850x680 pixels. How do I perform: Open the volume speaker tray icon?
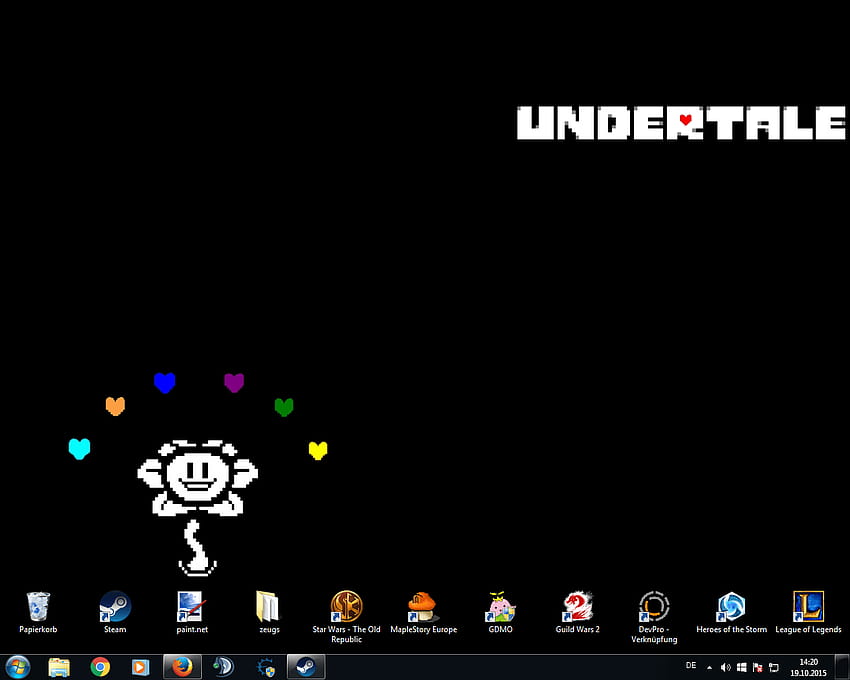(725, 668)
